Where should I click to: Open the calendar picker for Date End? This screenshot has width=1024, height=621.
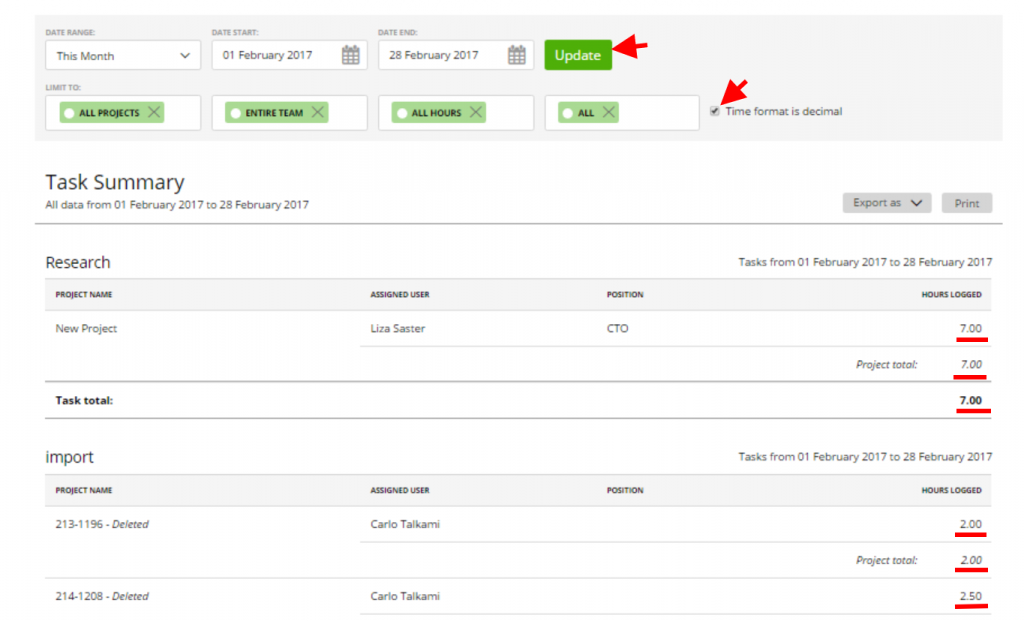[515, 55]
